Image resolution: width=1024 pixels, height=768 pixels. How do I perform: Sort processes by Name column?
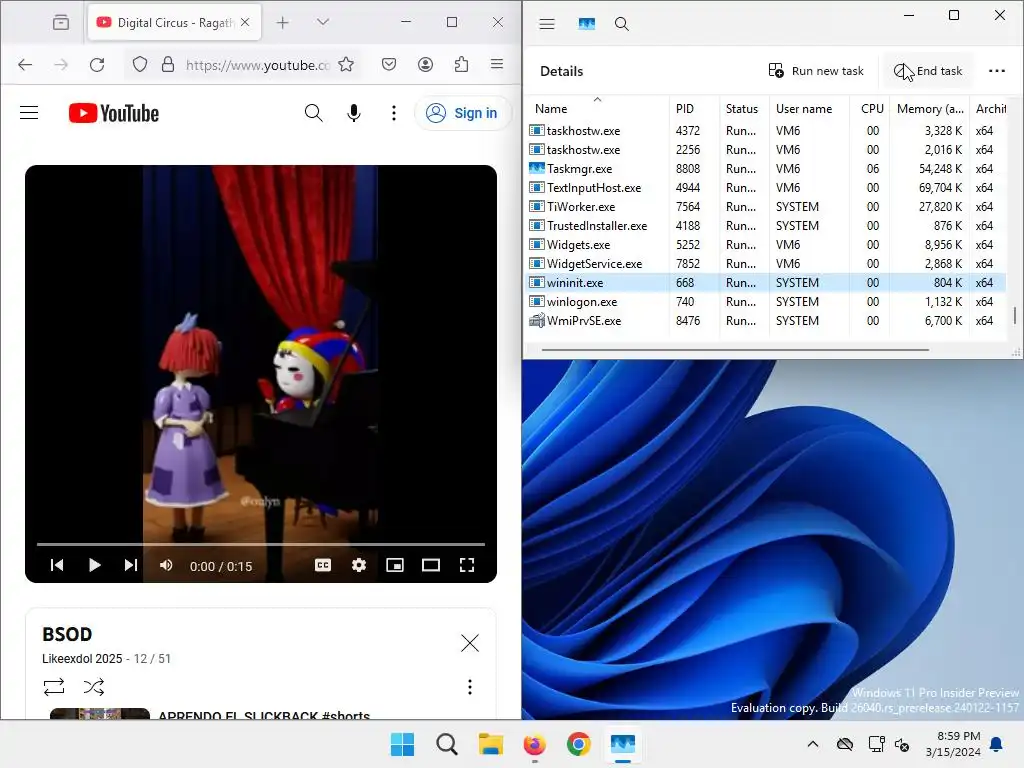pyautogui.click(x=597, y=108)
